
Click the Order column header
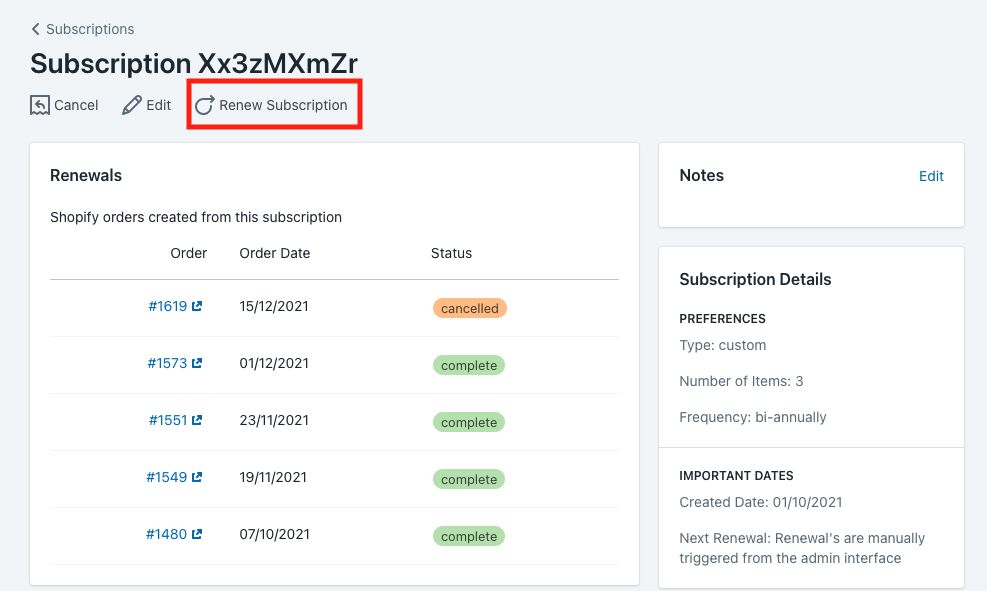coord(188,253)
